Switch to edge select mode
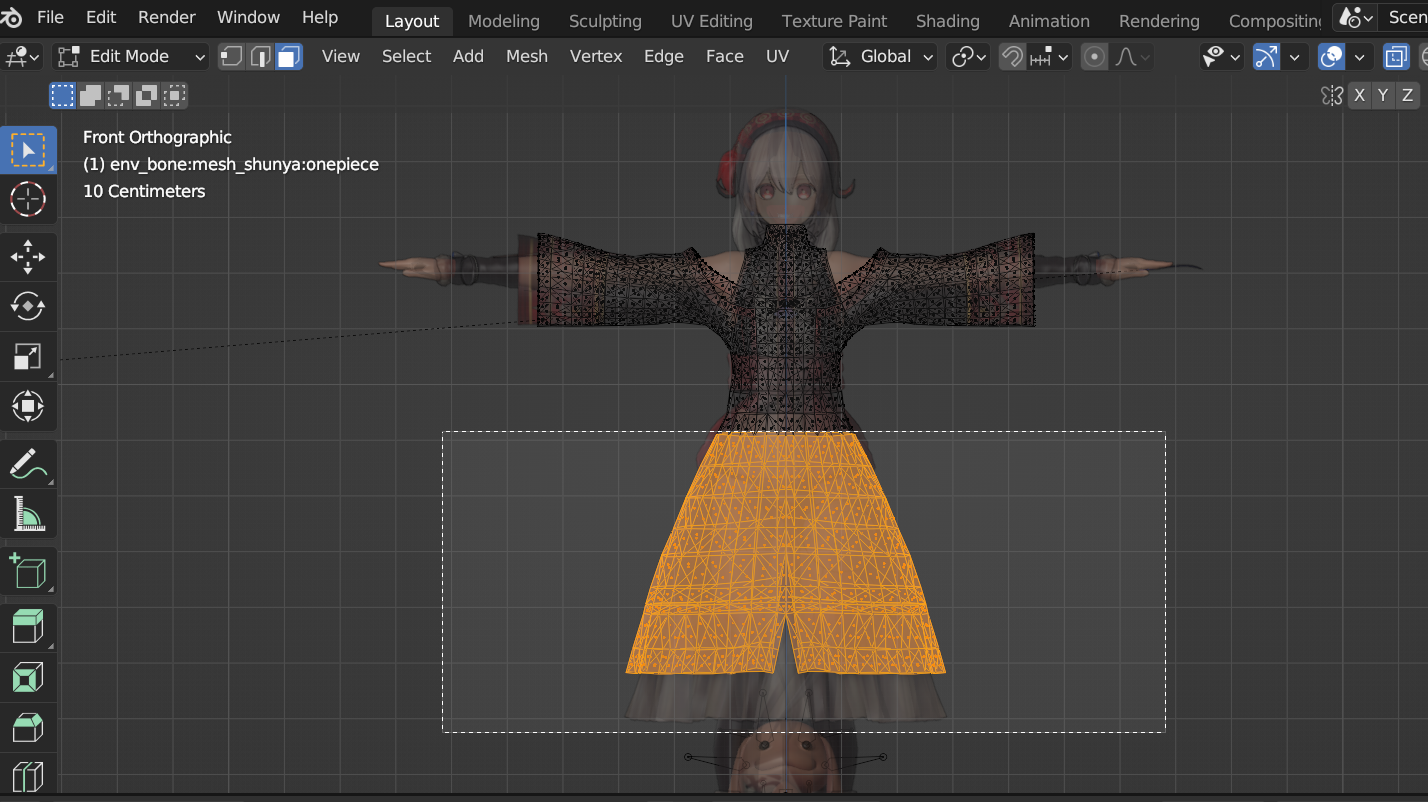 [261, 57]
